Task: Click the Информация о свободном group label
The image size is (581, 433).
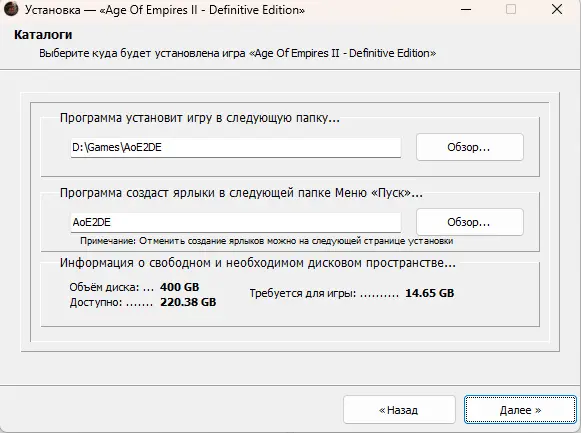Action: coord(258,263)
